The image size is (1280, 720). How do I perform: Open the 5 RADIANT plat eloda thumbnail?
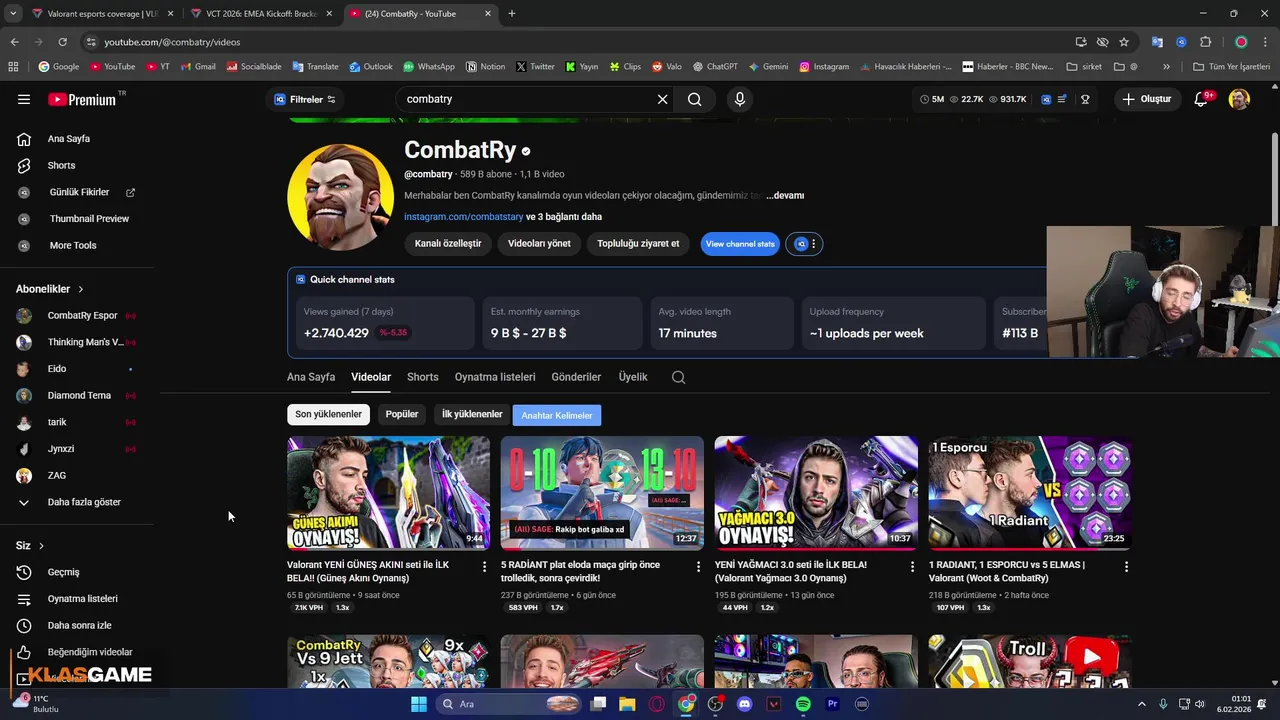point(602,492)
